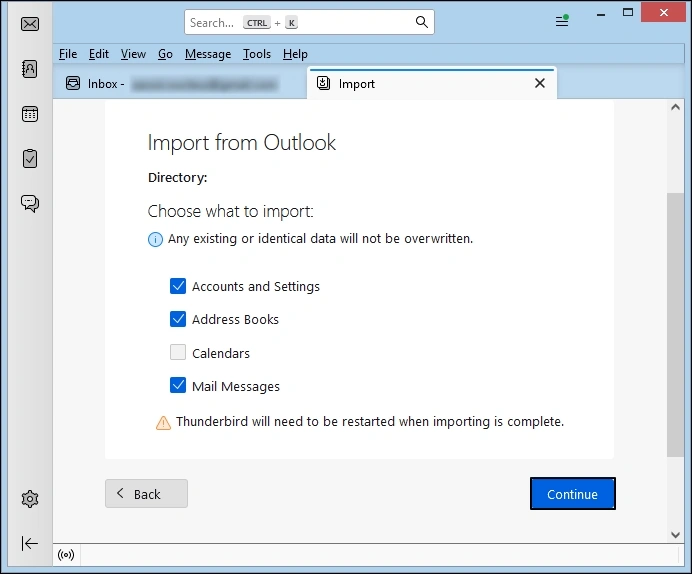Image resolution: width=692 pixels, height=574 pixels.
Task: Click the 'Choose what to import:' text
Action: 230,211
